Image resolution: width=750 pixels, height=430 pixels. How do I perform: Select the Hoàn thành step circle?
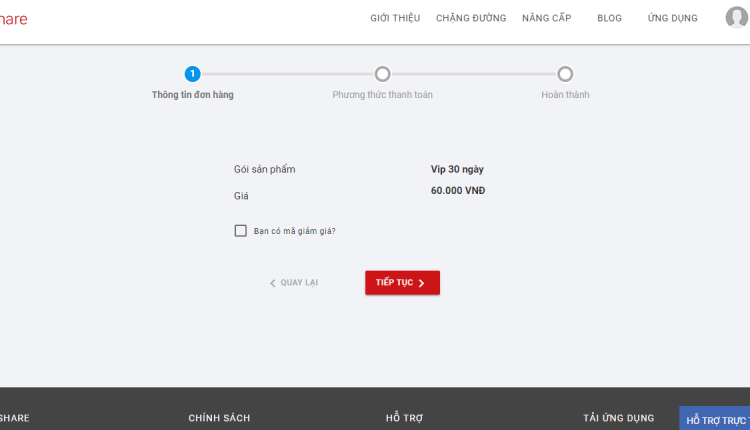565,74
